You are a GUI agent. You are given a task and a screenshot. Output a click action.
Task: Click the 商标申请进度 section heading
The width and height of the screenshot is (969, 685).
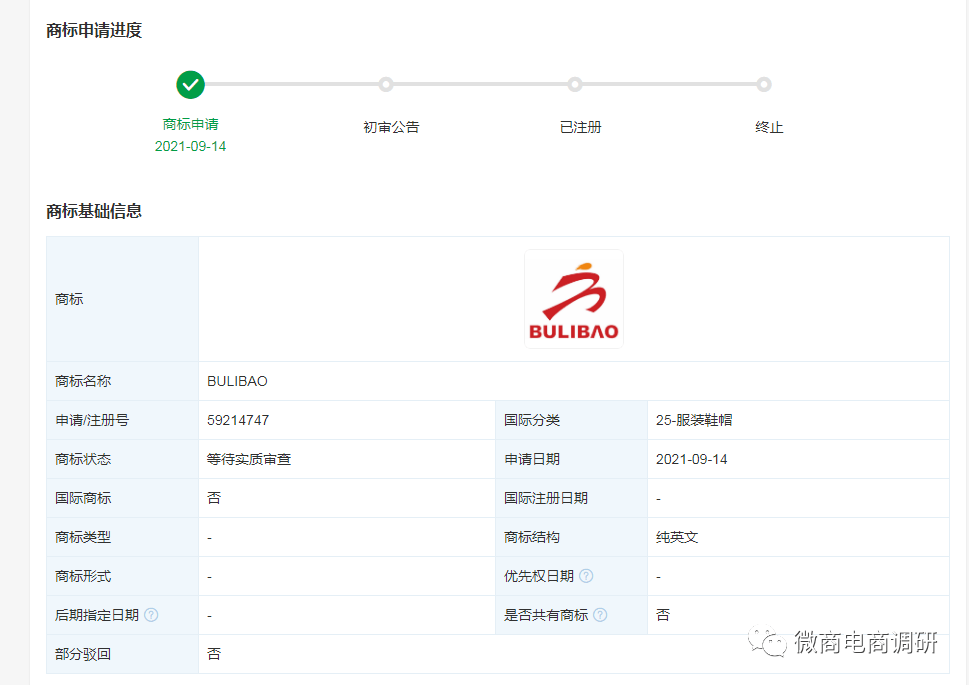tap(94, 30)
